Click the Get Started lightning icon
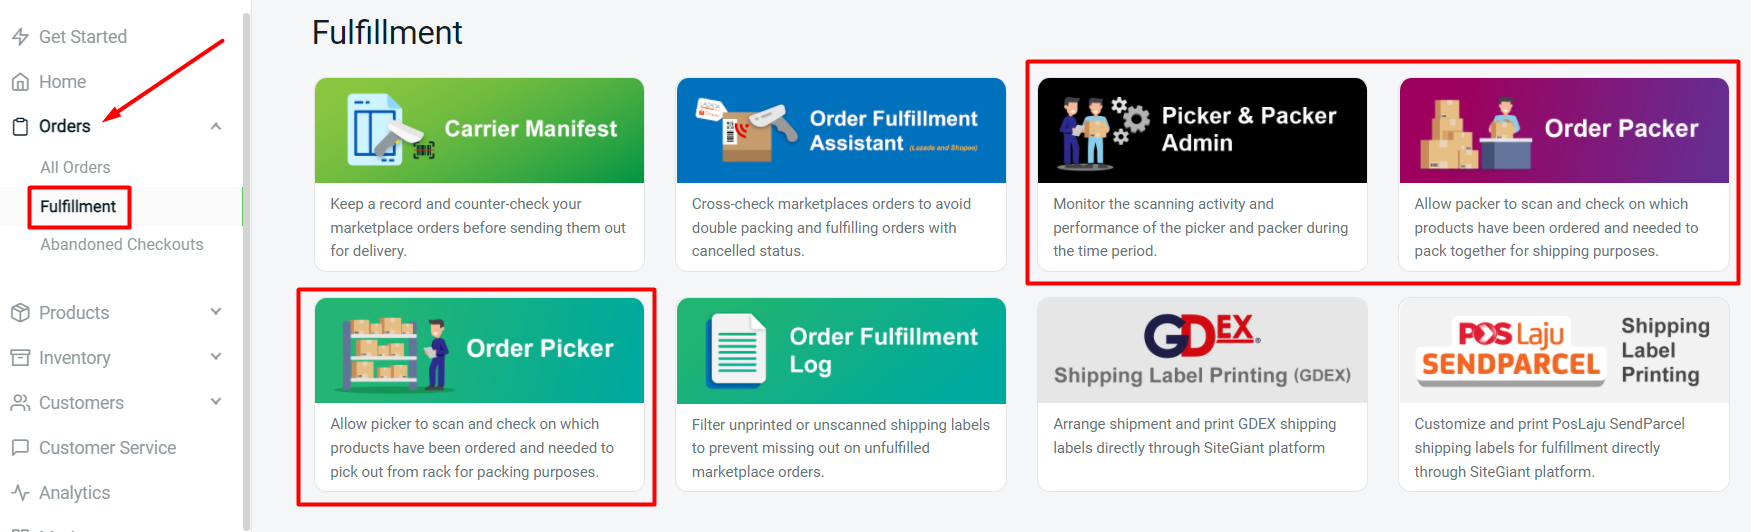This screenshot has width=1751, height=532. pyautogui.click(x=20, y=37)
